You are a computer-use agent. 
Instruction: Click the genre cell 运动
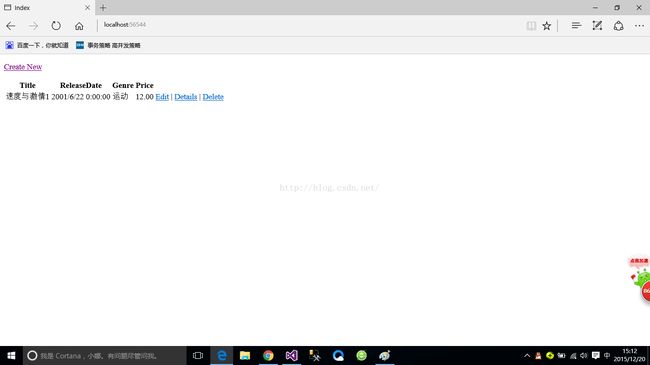coord(121,97)
